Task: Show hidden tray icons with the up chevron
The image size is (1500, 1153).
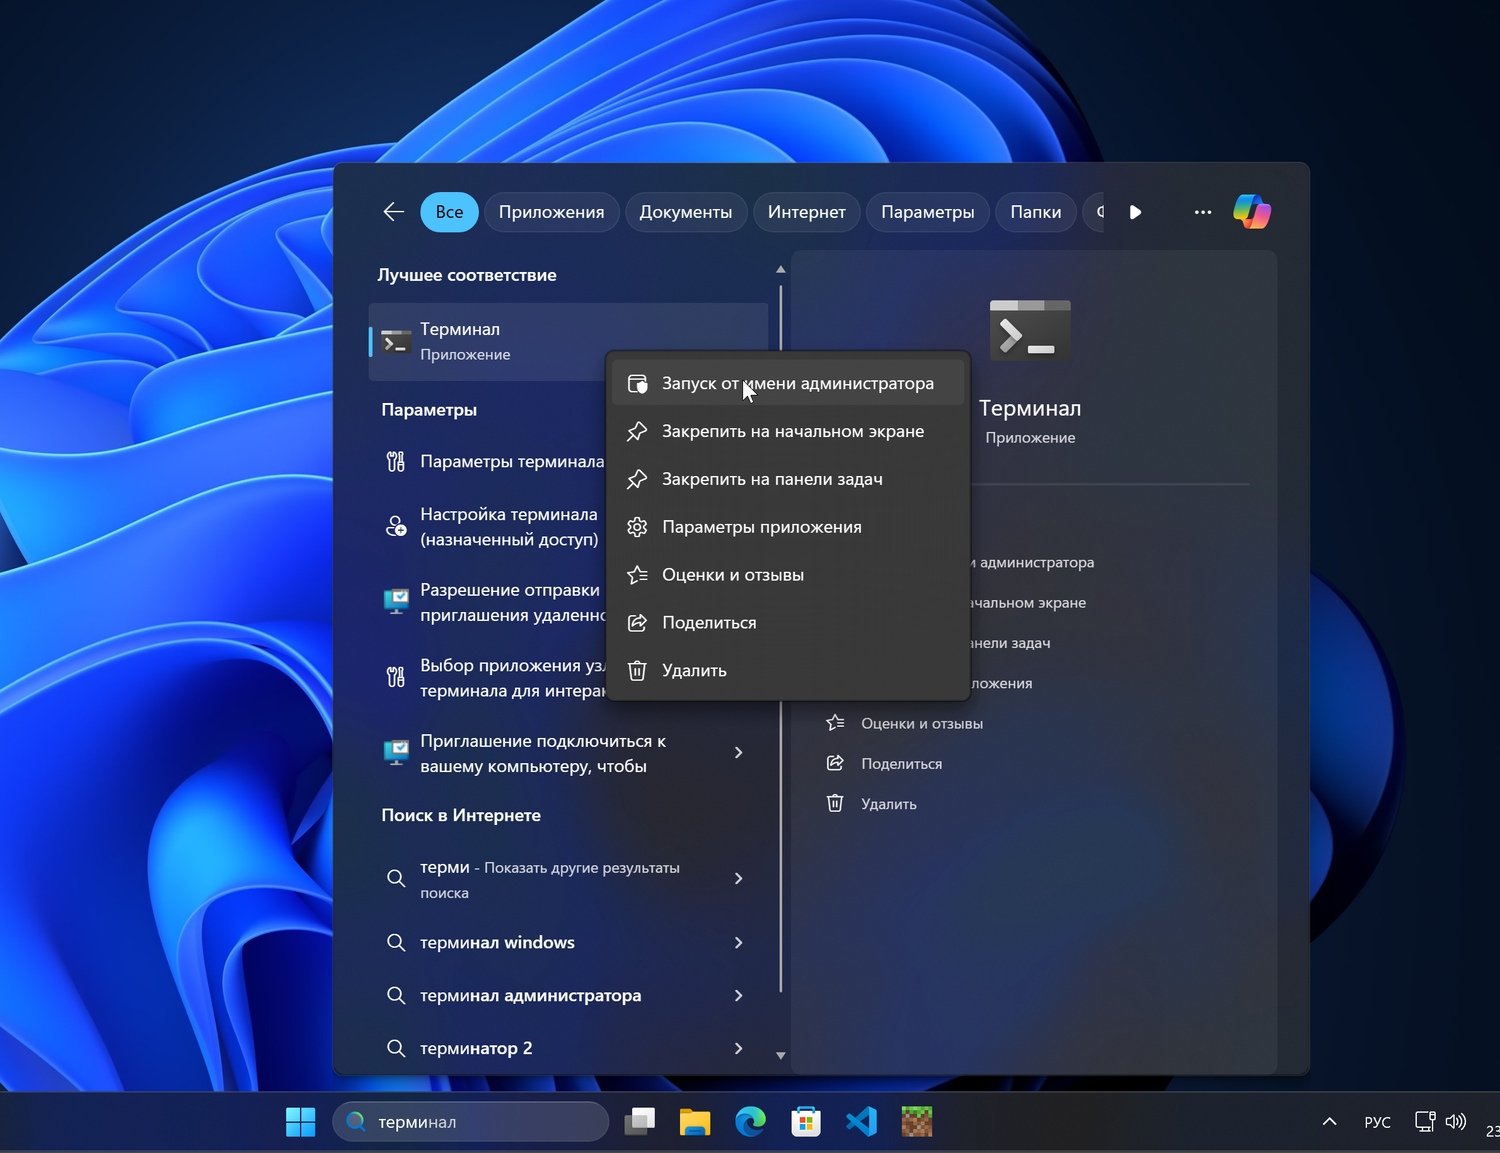Action: coord(1330,1122)
